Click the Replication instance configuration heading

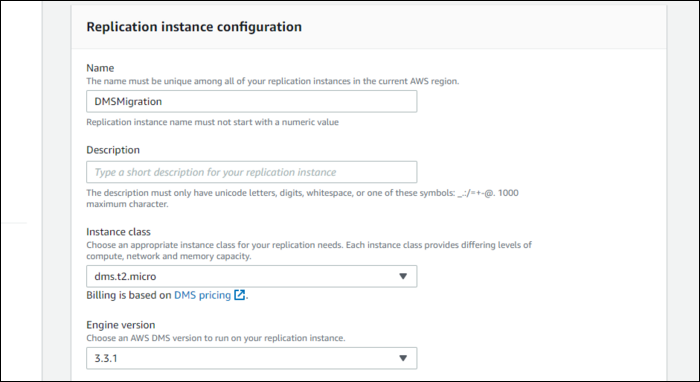tap(194, 27)
